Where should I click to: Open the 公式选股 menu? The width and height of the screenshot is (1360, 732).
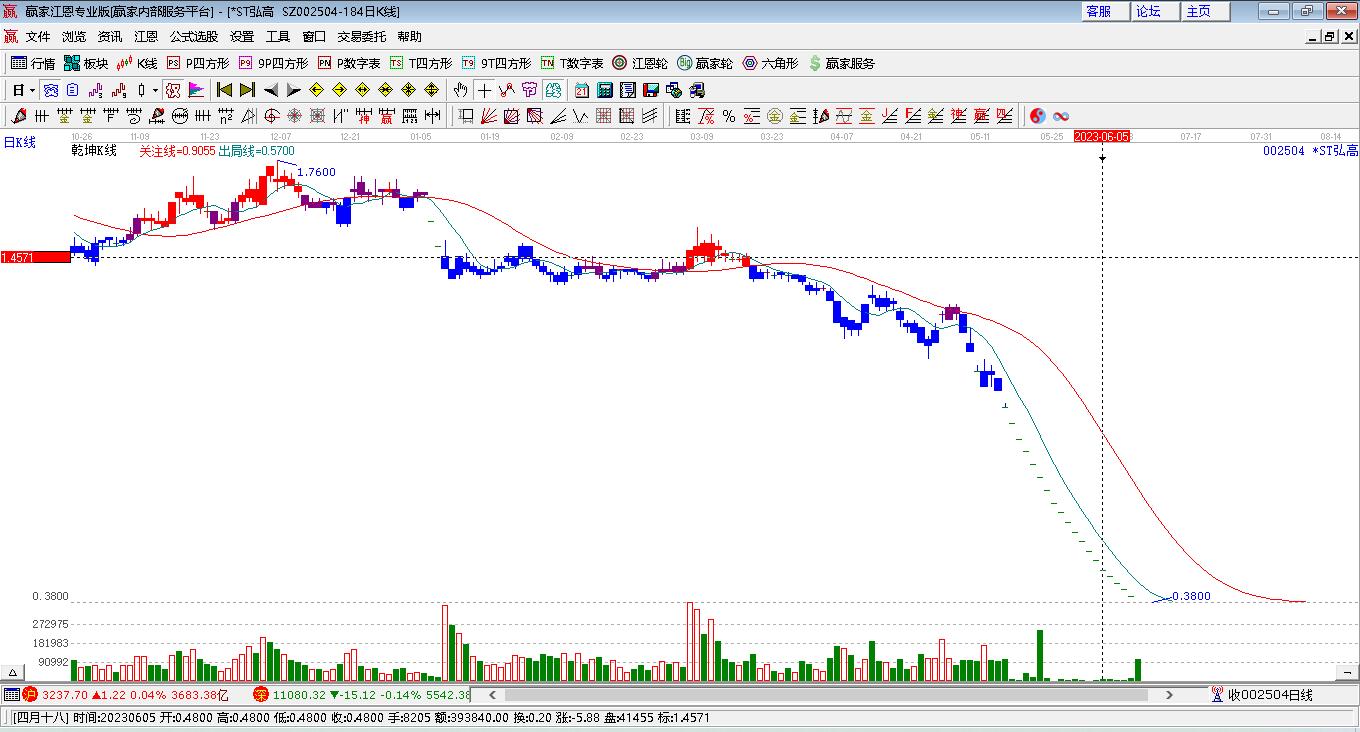click(194, 37)
